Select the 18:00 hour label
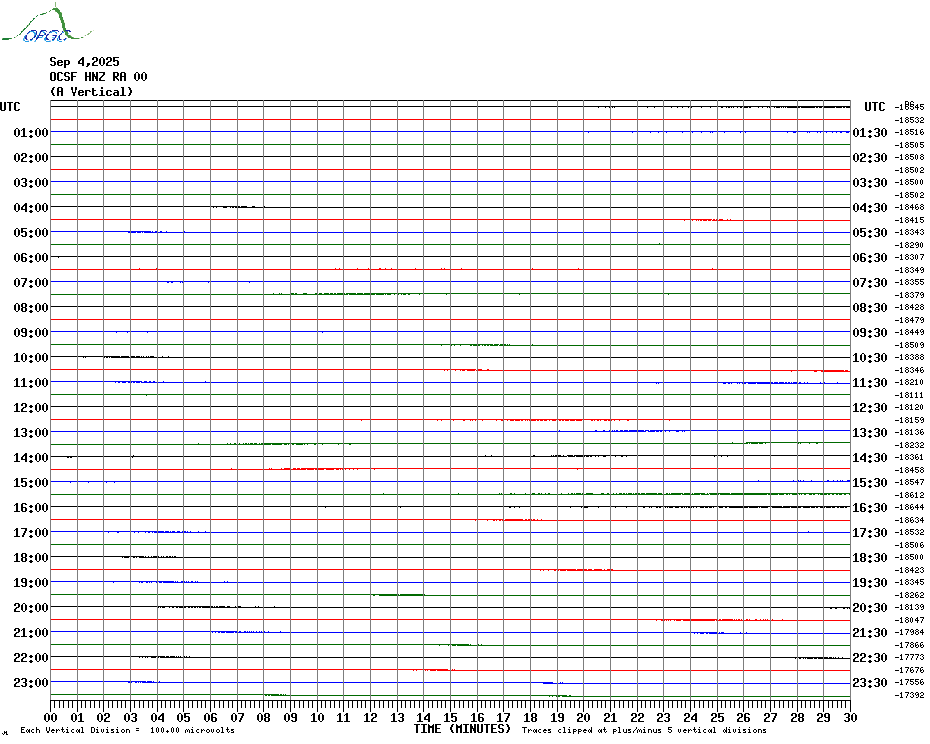 pyautogui.click(x=31, y=558)
